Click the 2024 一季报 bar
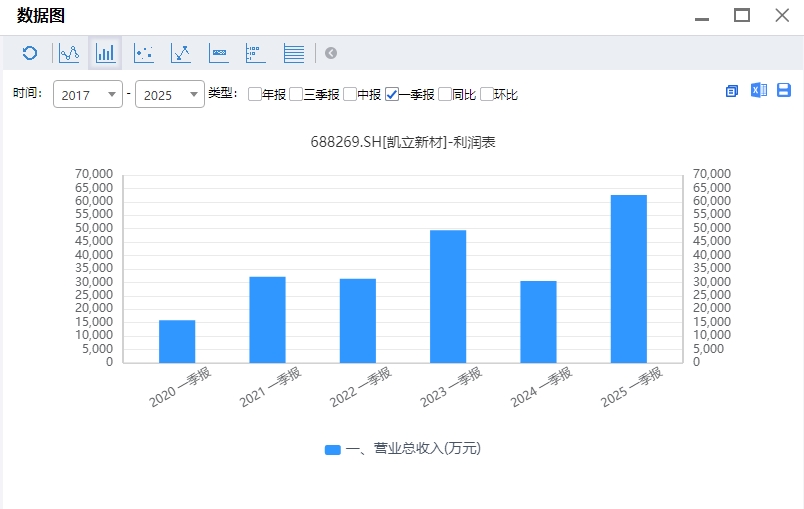 click(538, 322)
